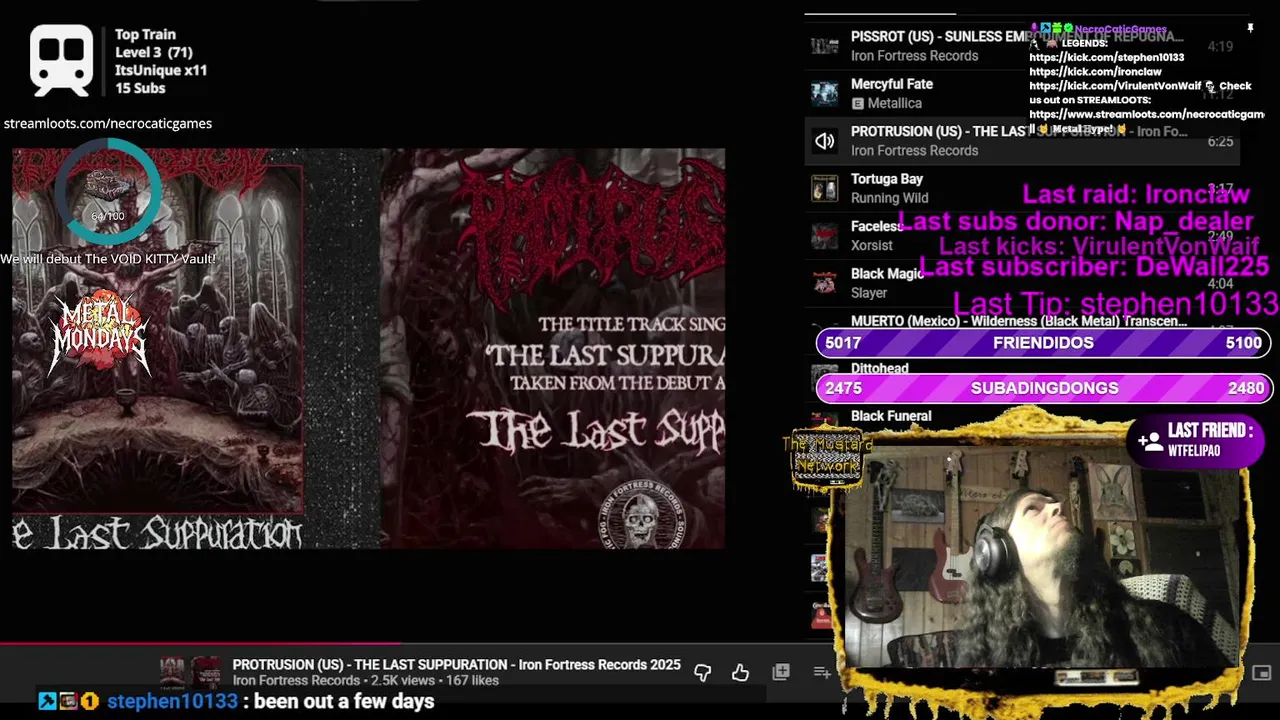Viewport: 1280px width, 720px height.
Task: Open Black Magic queue thumbnail
Action: [x=824, y=283]
